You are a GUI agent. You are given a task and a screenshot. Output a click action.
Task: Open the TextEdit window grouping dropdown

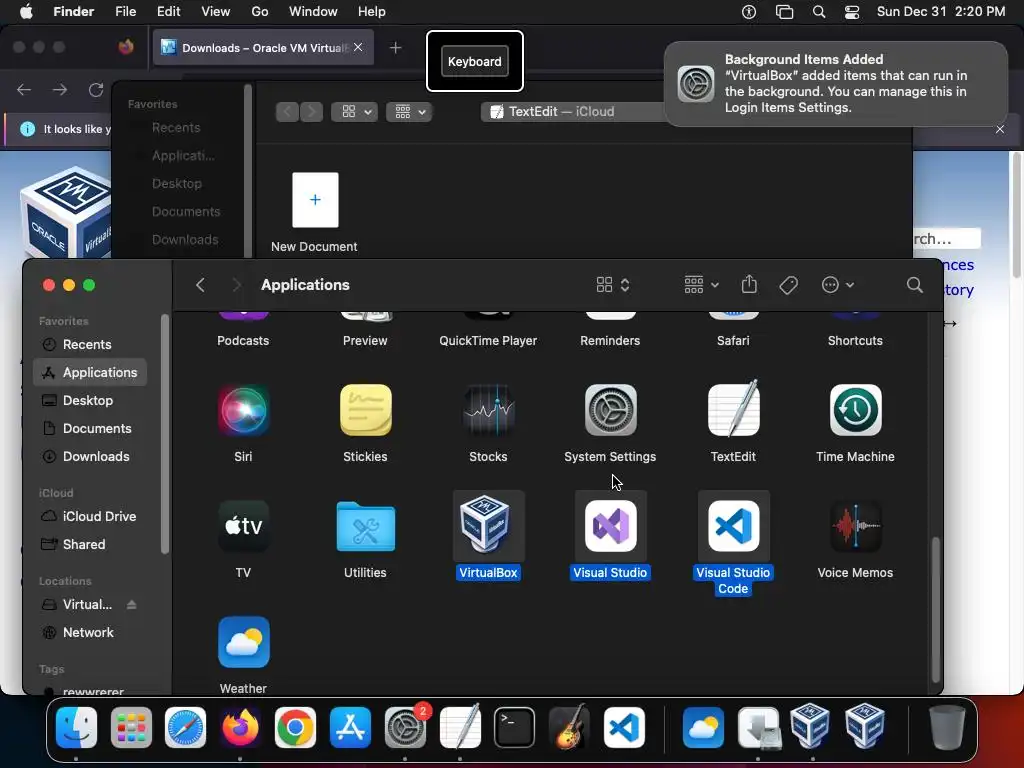[409, 112]
